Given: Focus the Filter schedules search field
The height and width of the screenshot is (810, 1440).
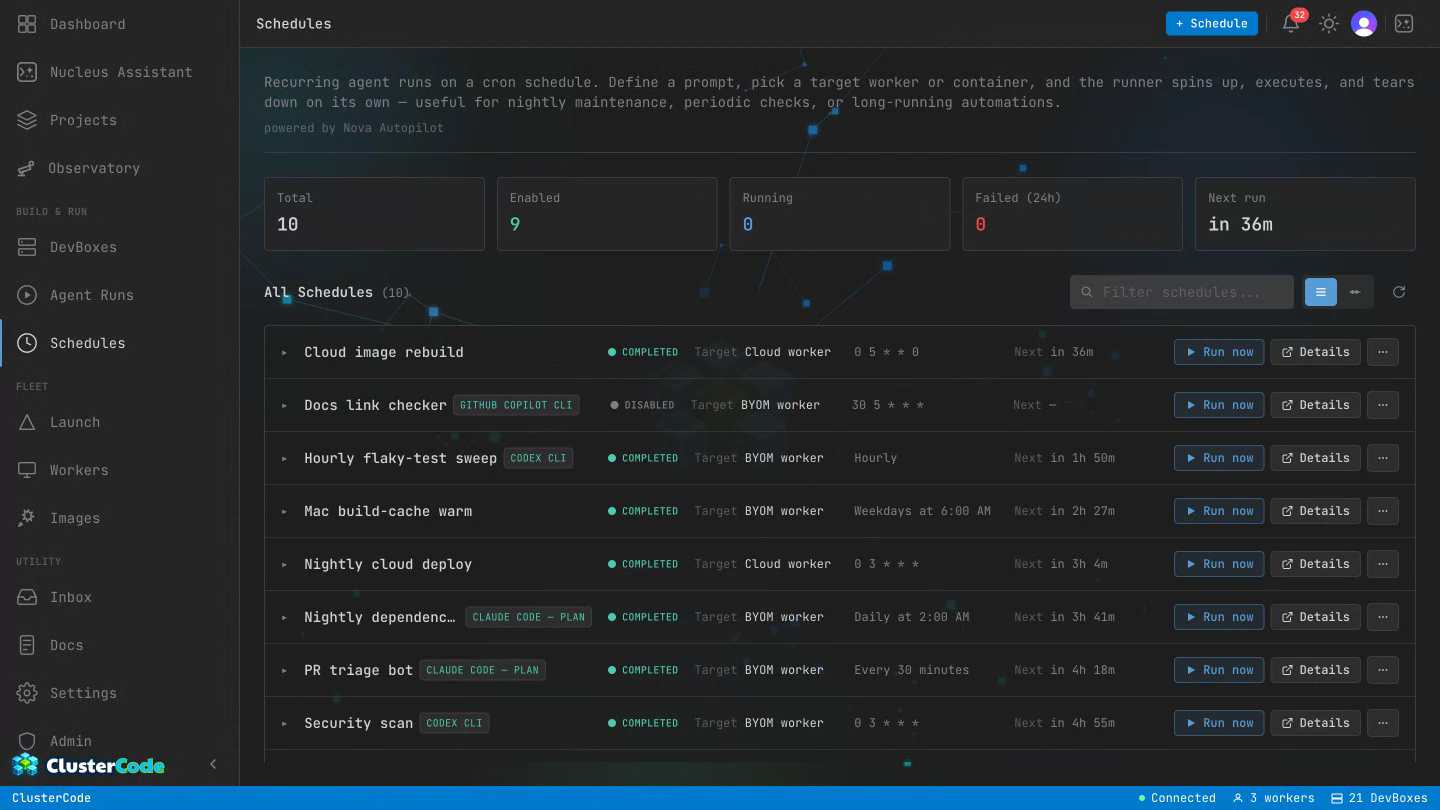Looking at the screenshot, I should pos(1181,292).
